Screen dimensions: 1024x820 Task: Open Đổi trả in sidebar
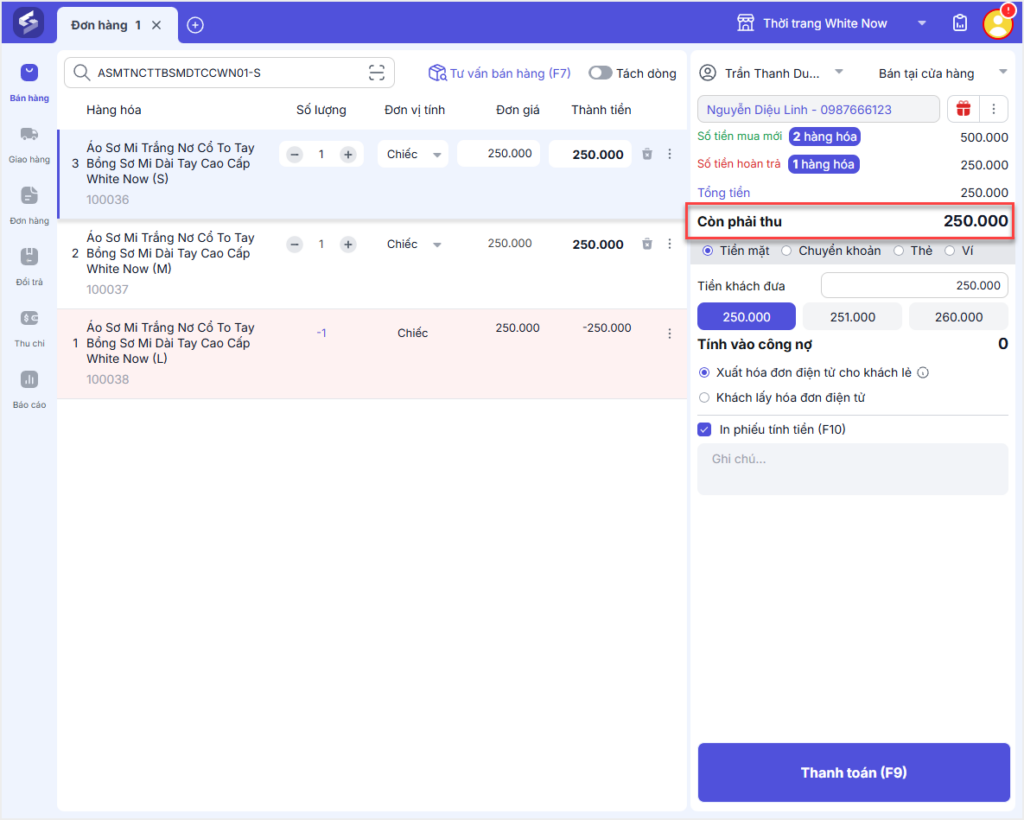pos(29,267)
